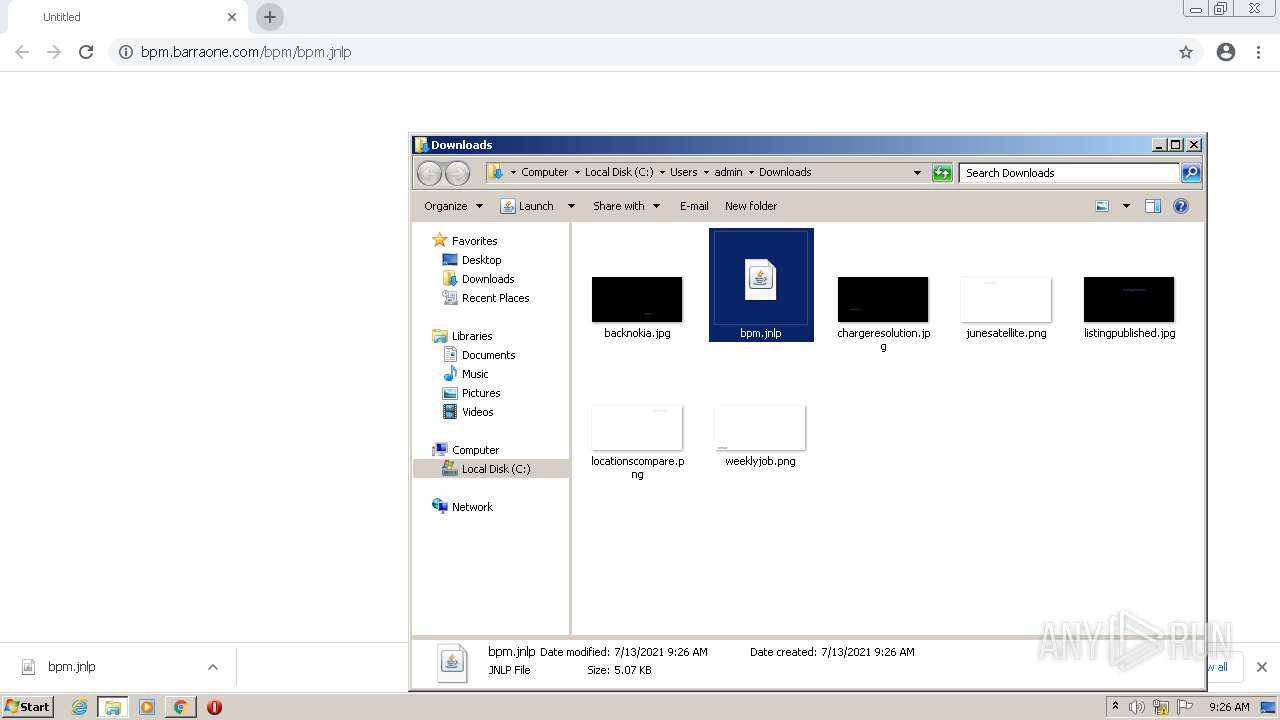Click the bookmark star icon in Chrome
This screenshot has height=720, width=1280.
pos(1186,52)
